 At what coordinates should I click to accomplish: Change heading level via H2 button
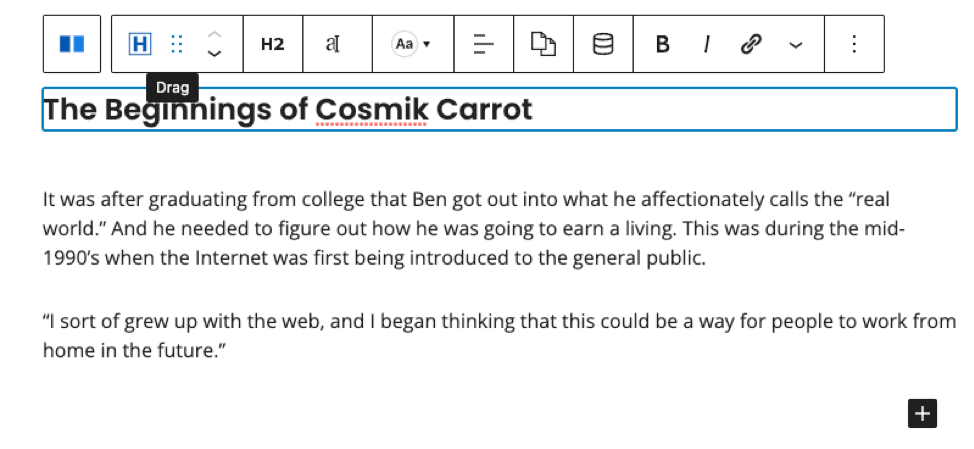[x=273, y=44]
